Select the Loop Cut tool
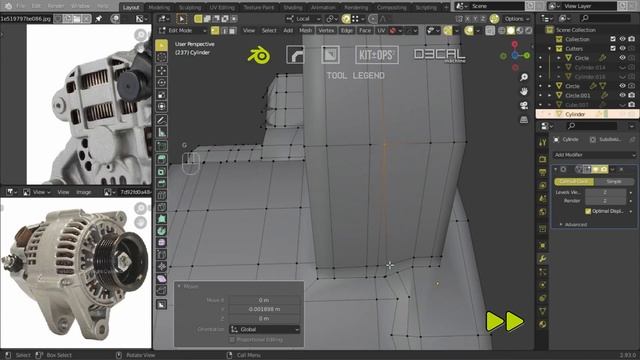The image size is (640, 360). pyautogui.click(x=162, y=195)
